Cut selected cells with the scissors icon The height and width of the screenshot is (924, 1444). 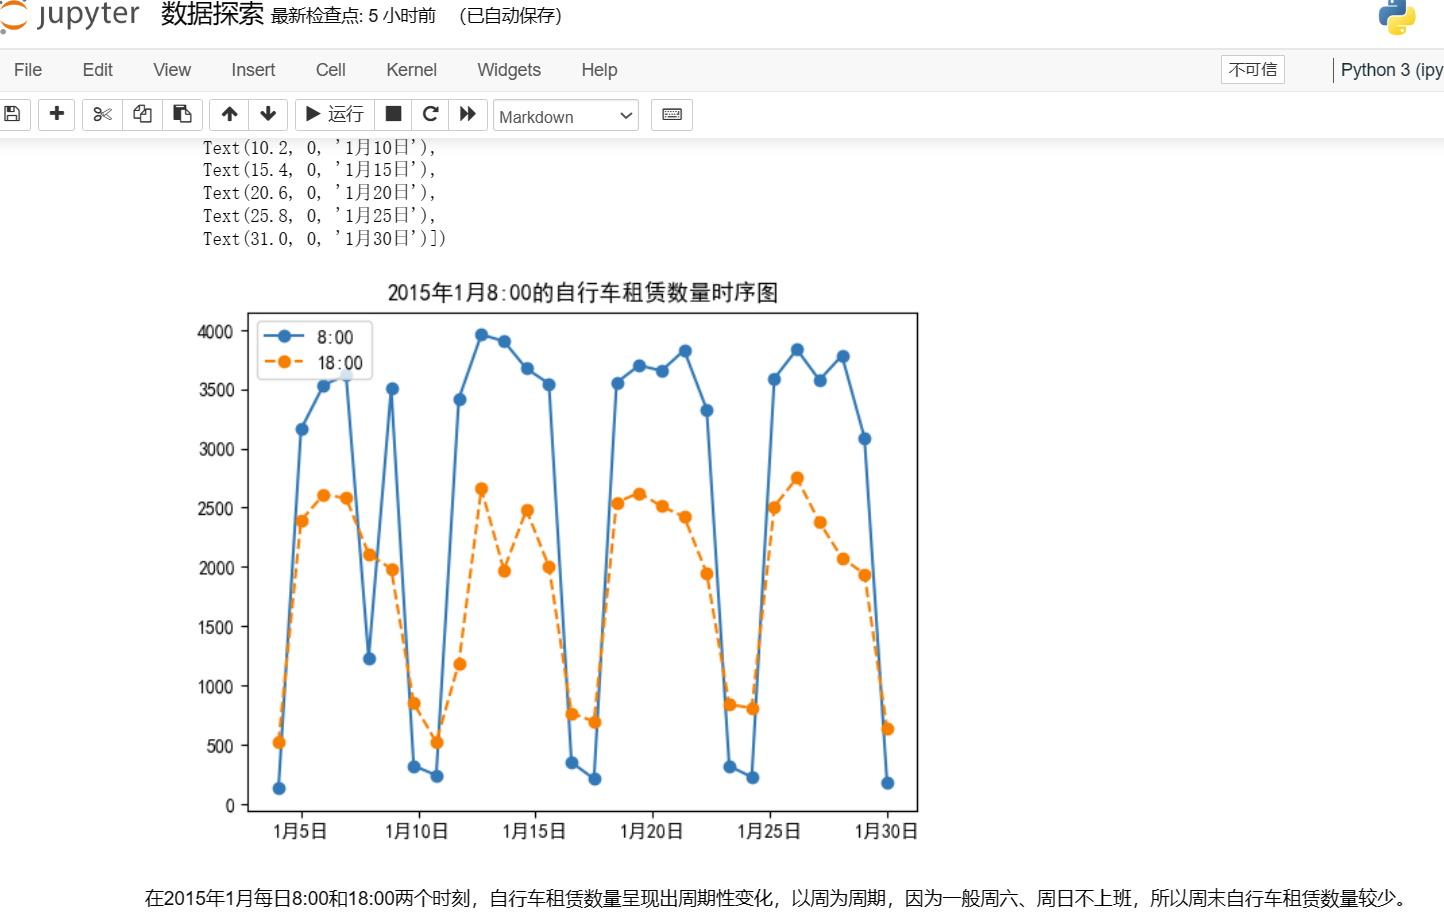point(102,114)
